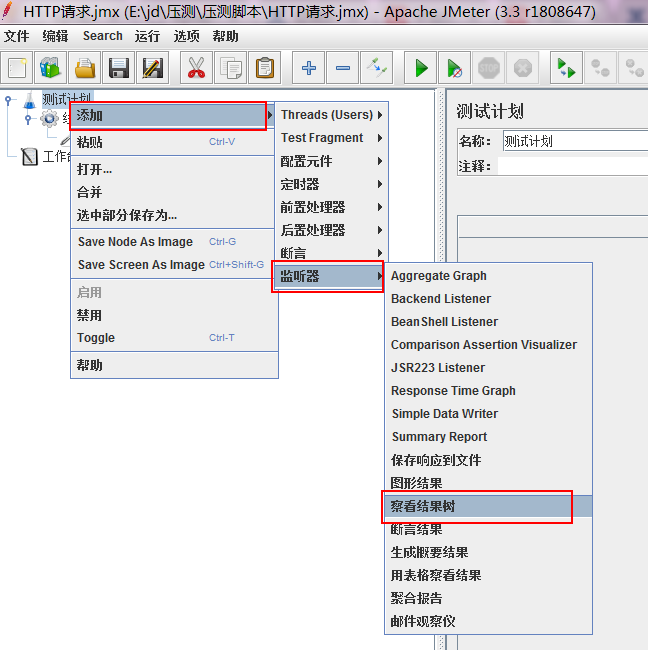The height and width of the screenshot is (650, 648).
Task: Select Aggregate Graph listener
Action: tap(488, 276)
